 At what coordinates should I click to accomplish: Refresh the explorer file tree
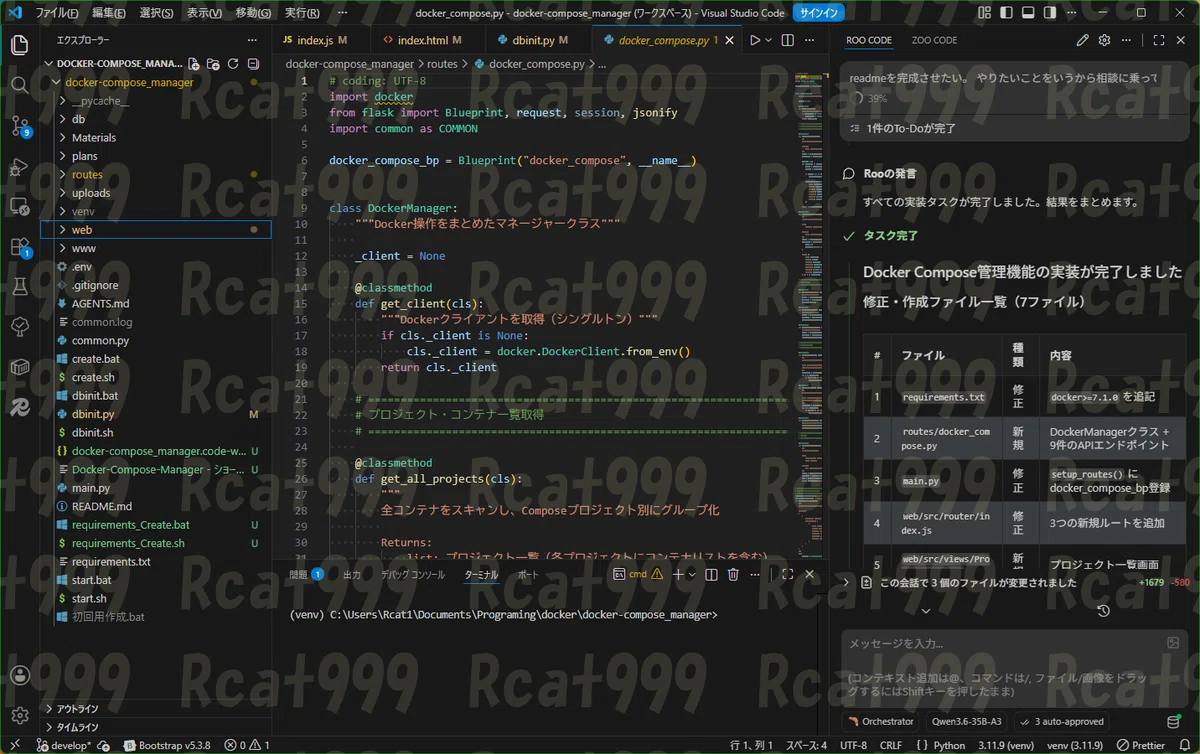232,63
